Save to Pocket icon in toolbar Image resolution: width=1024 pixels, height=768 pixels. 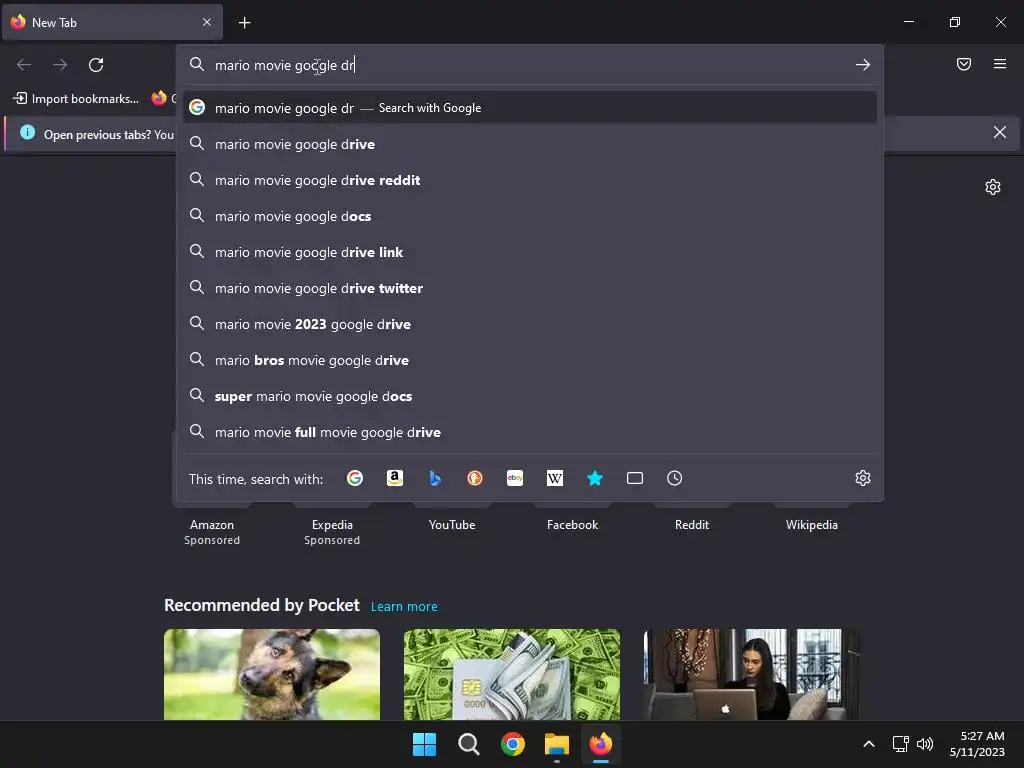point(964,64)
